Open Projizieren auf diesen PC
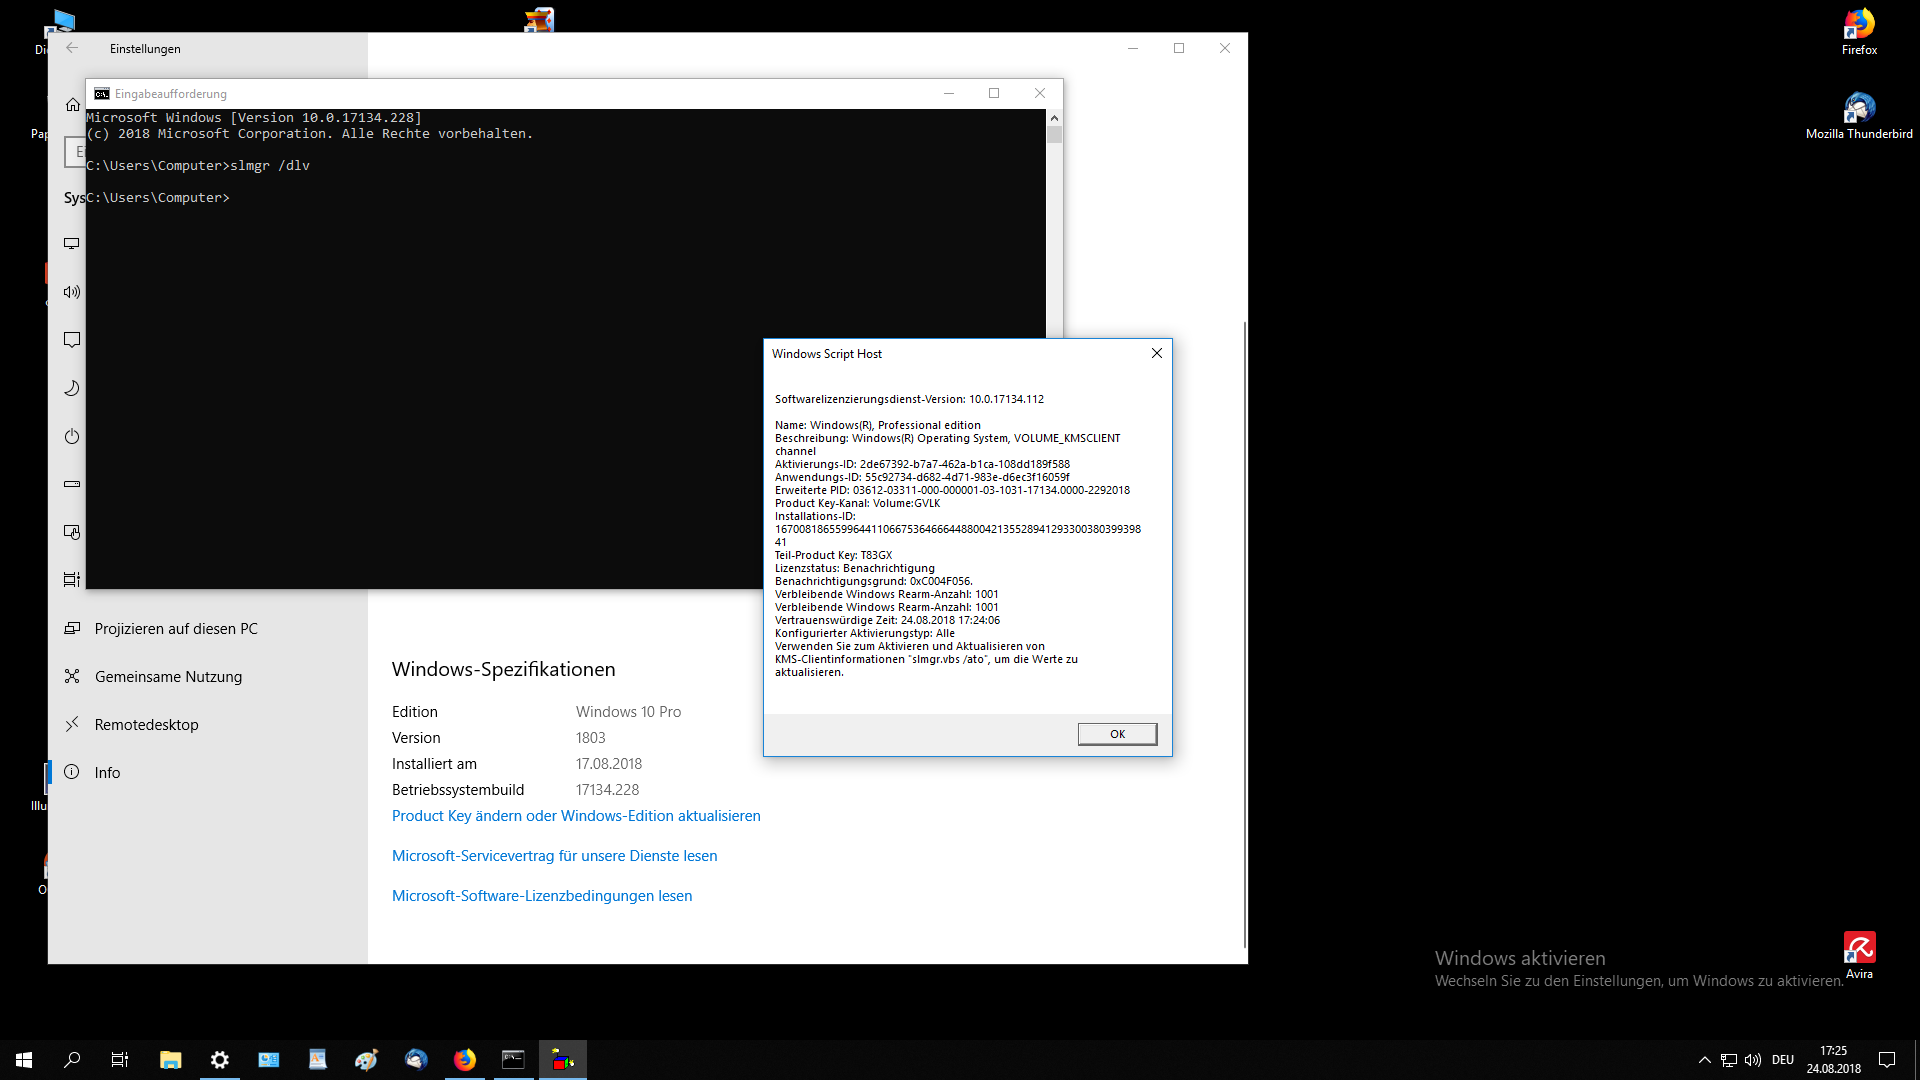Viewport: 1920px width, 1080px height. 176,628
